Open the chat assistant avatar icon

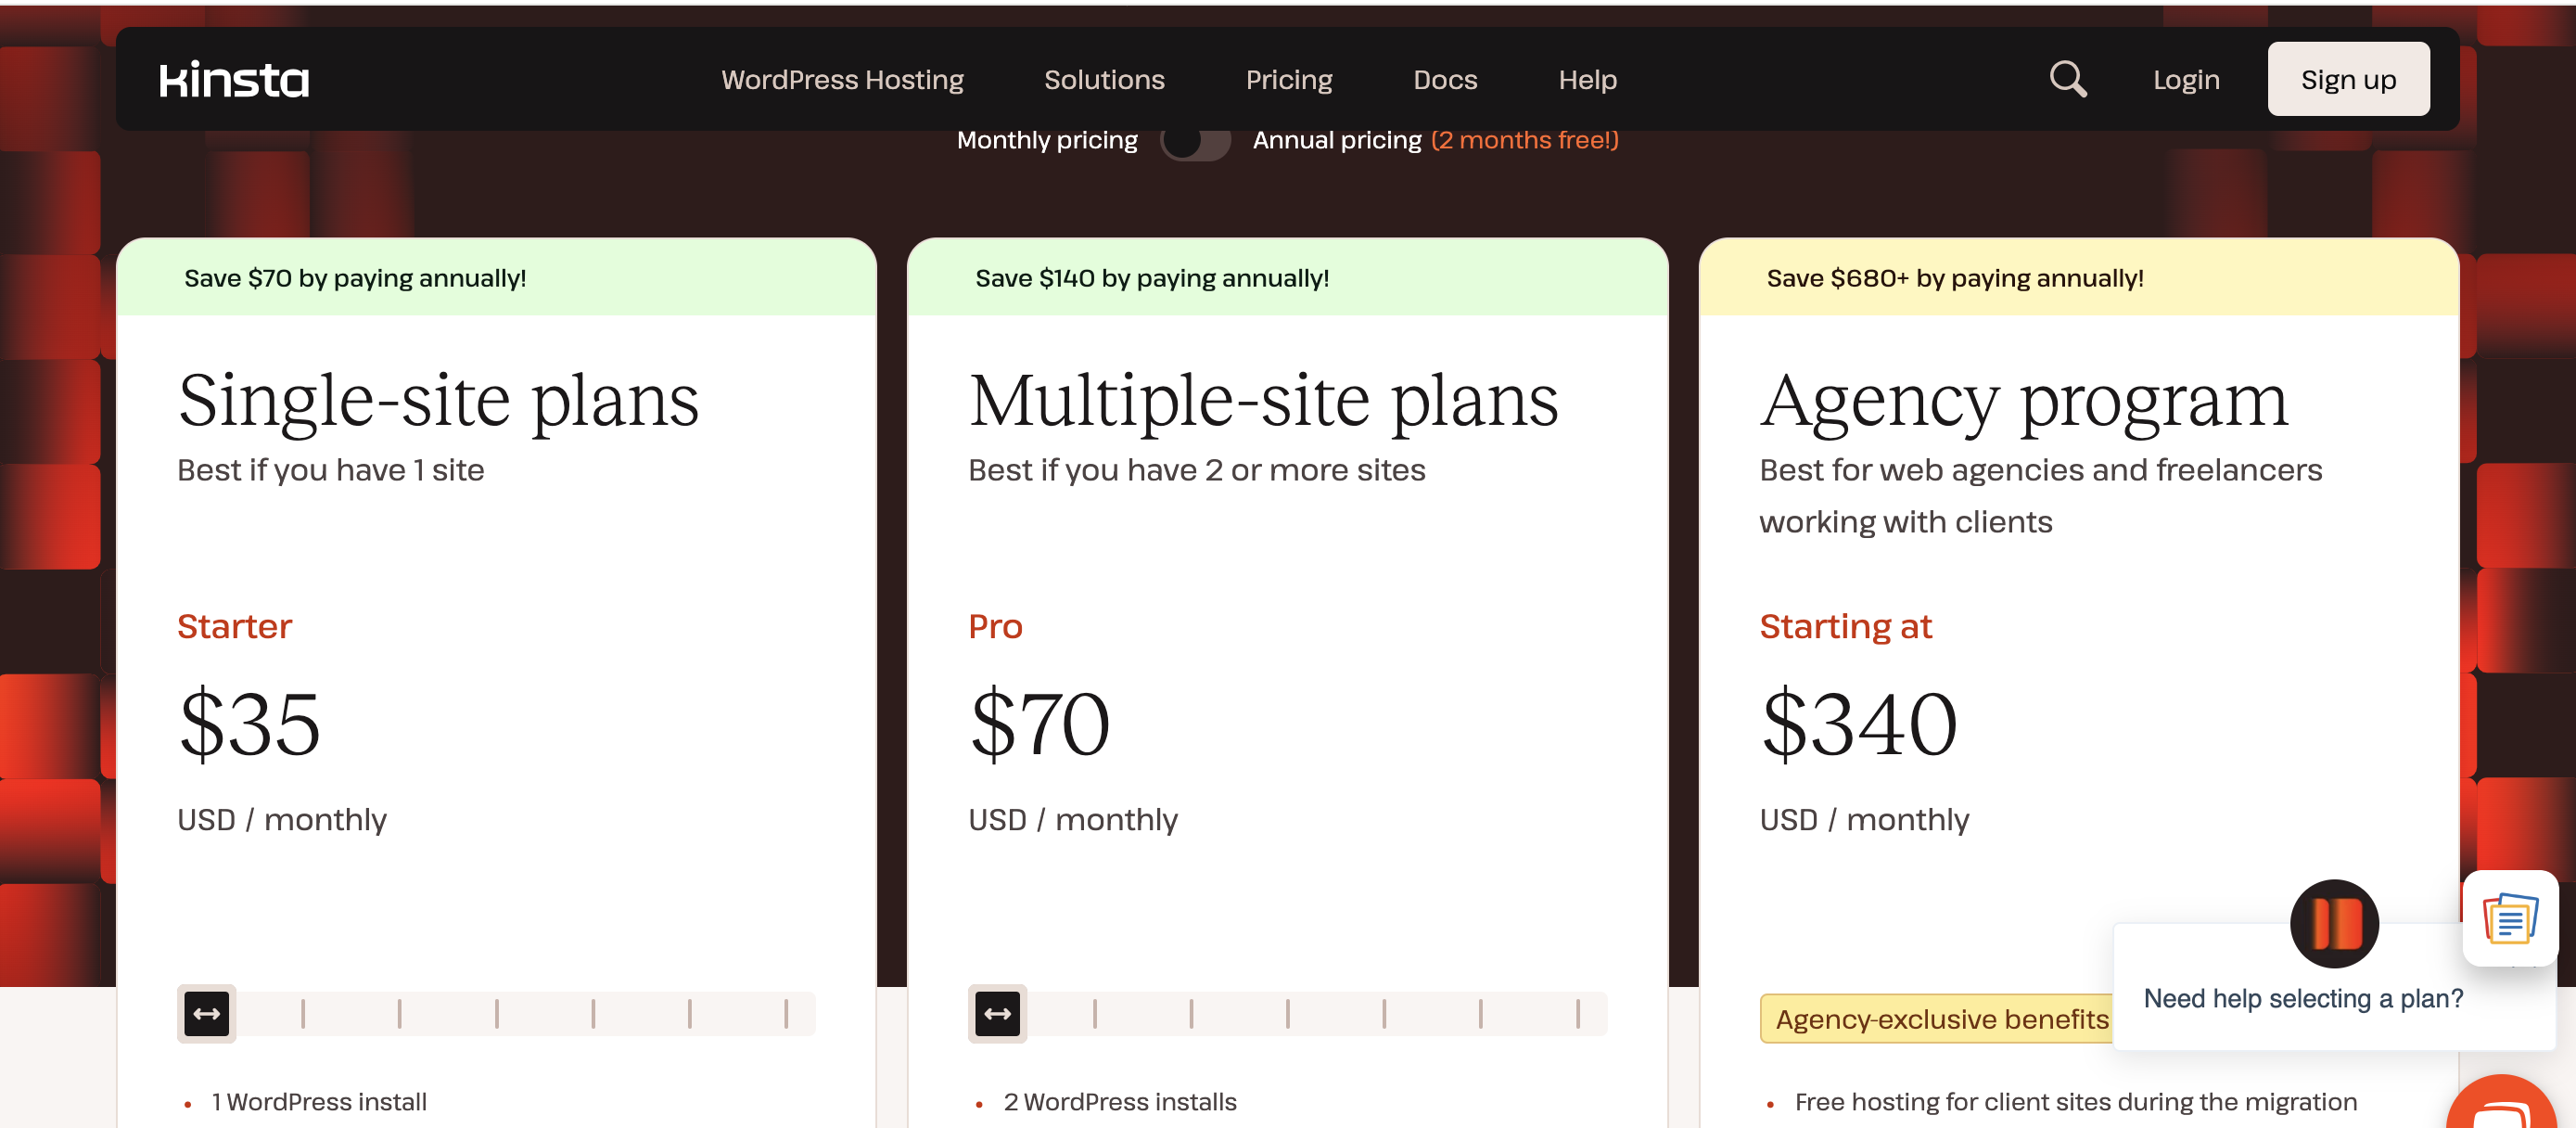tap(2333, 923)
